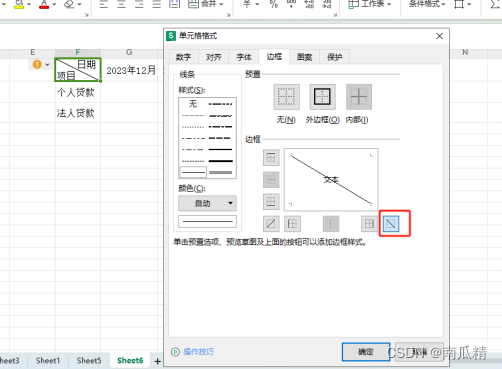Click the border preview box showing 文本

click(x=331, y=180)
